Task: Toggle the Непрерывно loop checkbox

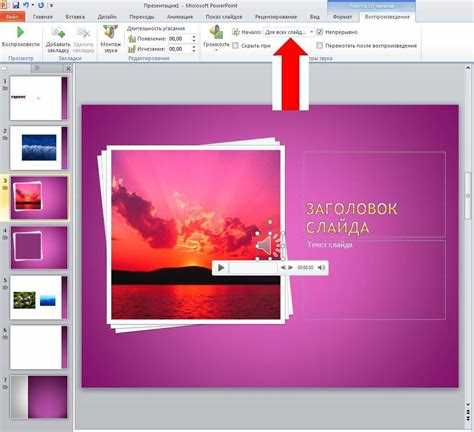Action: click(320, 32)
